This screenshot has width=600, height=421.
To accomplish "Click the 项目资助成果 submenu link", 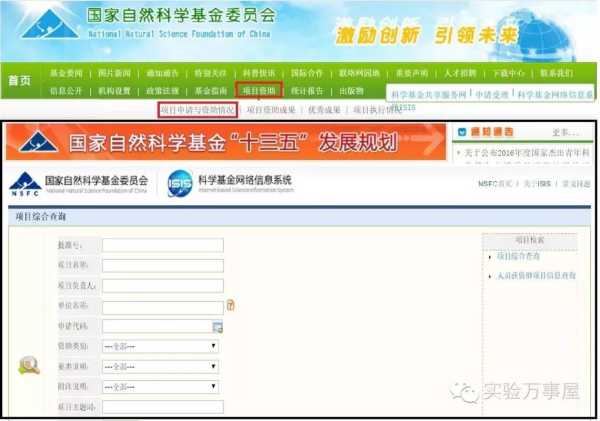I will tap(271, 110).
